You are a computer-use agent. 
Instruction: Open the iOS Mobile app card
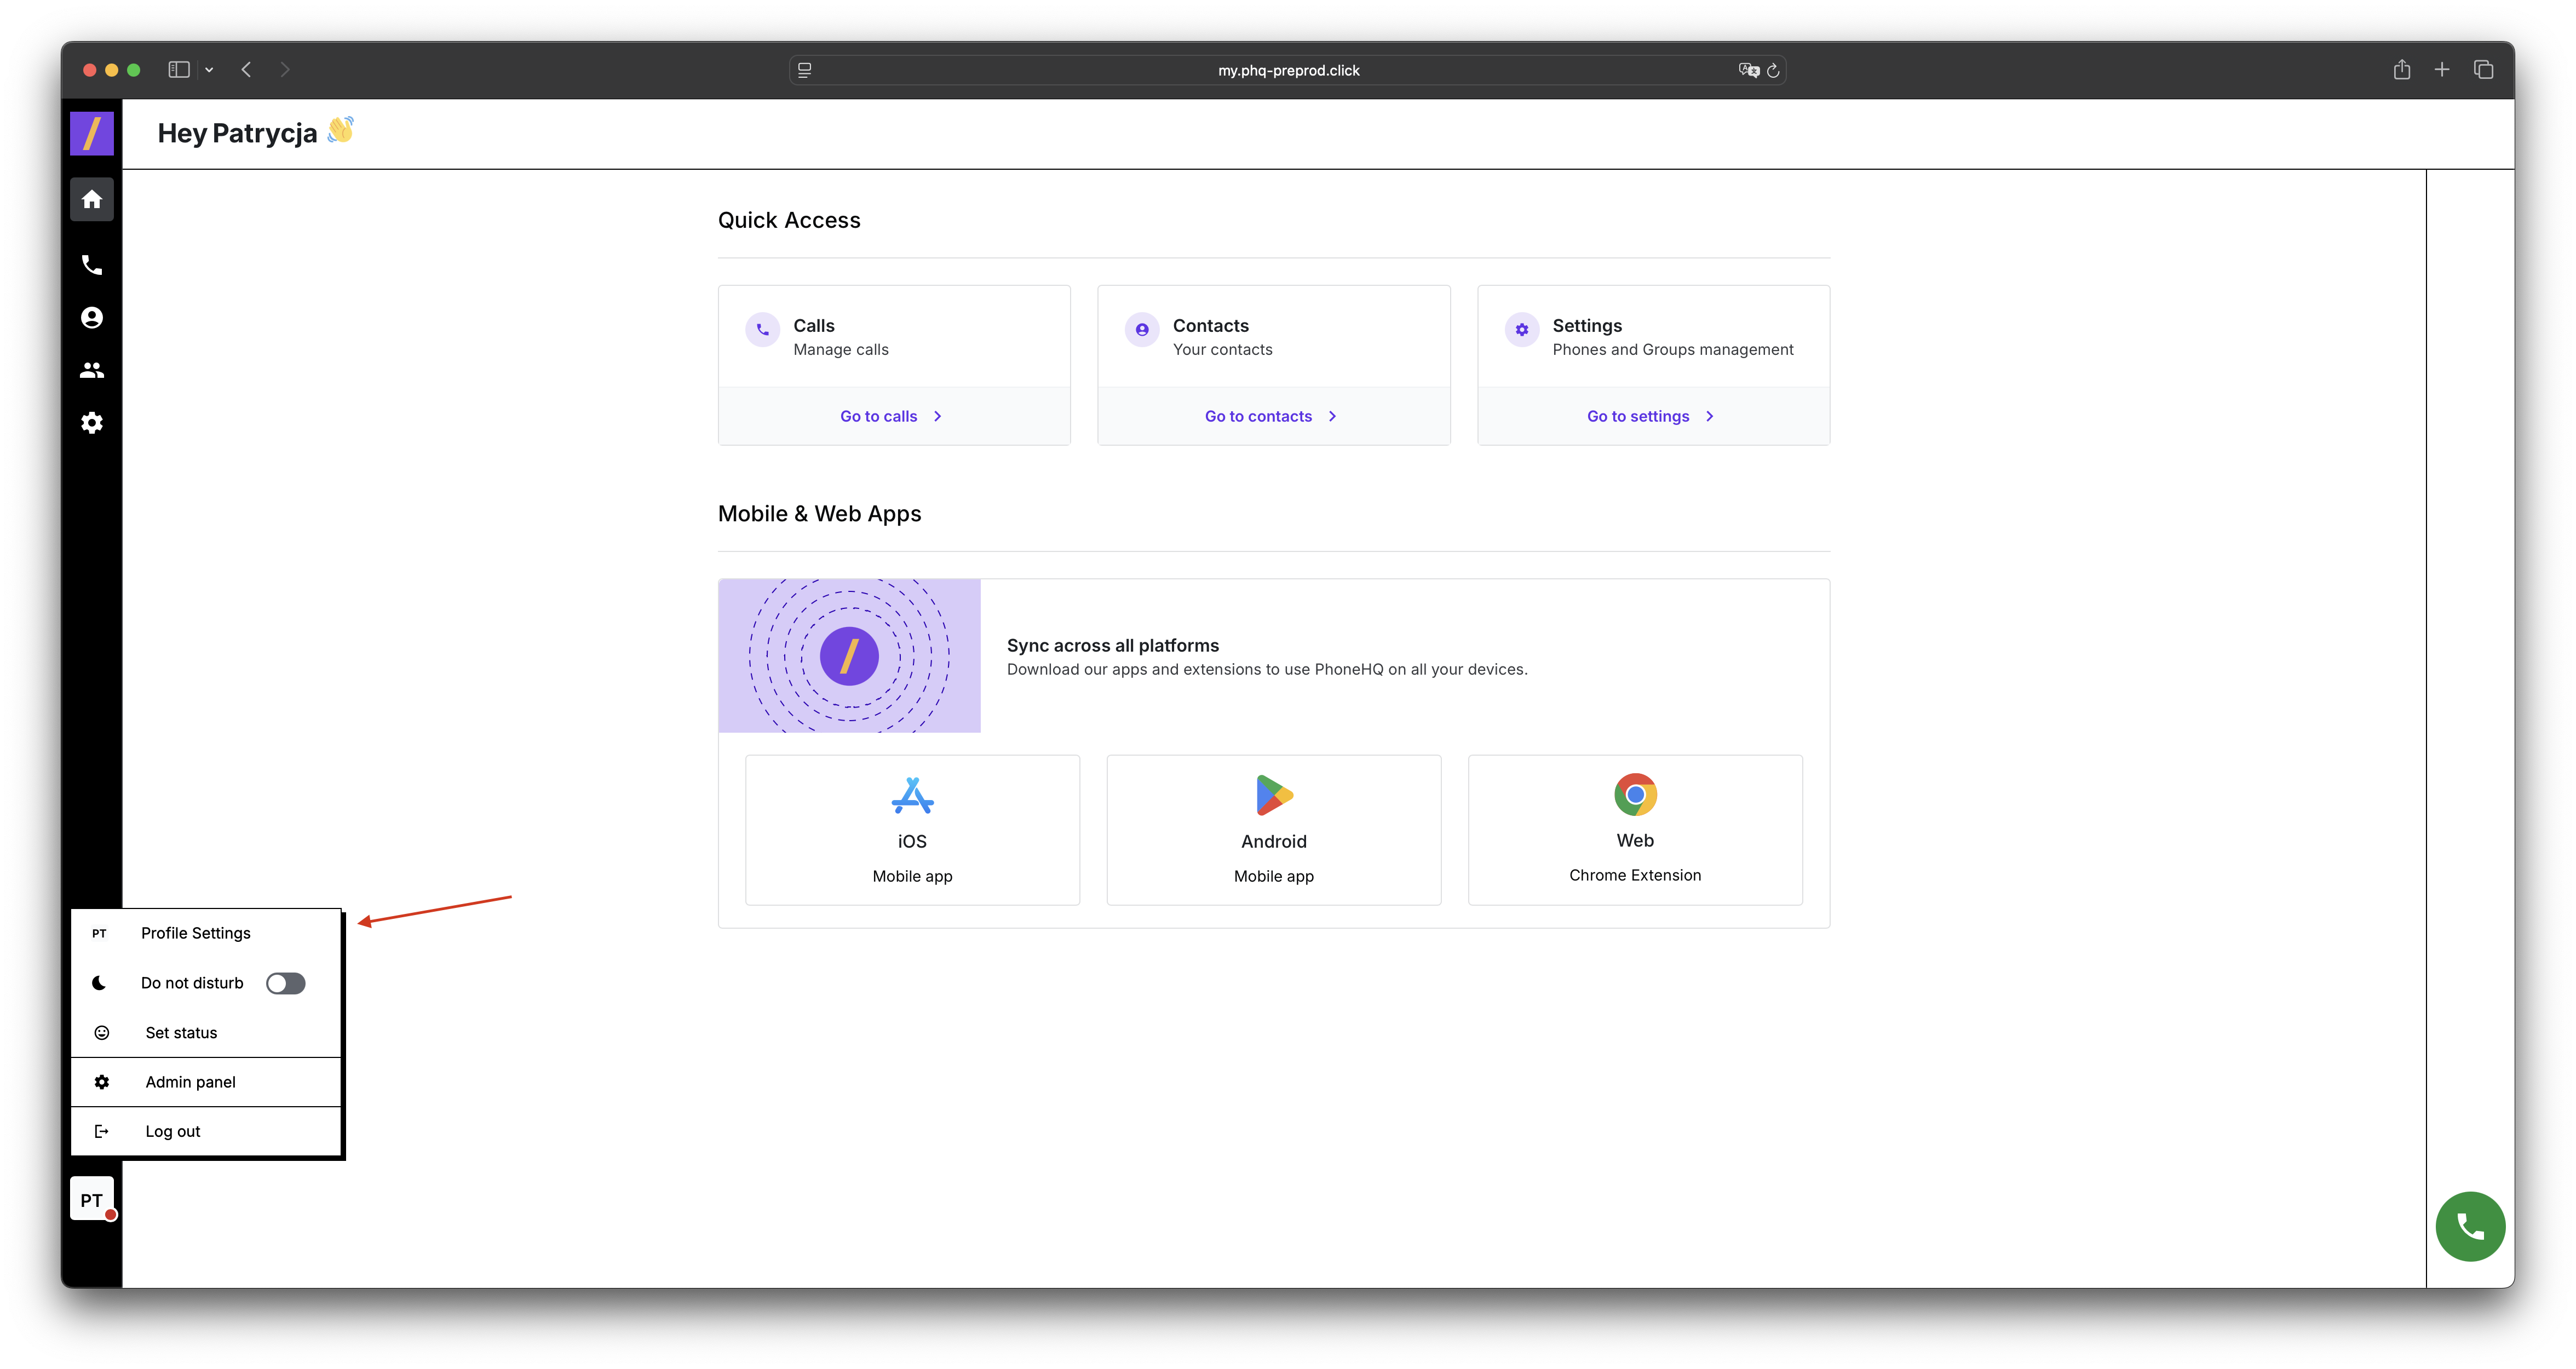pyautogui.click(x=912, y=830)
